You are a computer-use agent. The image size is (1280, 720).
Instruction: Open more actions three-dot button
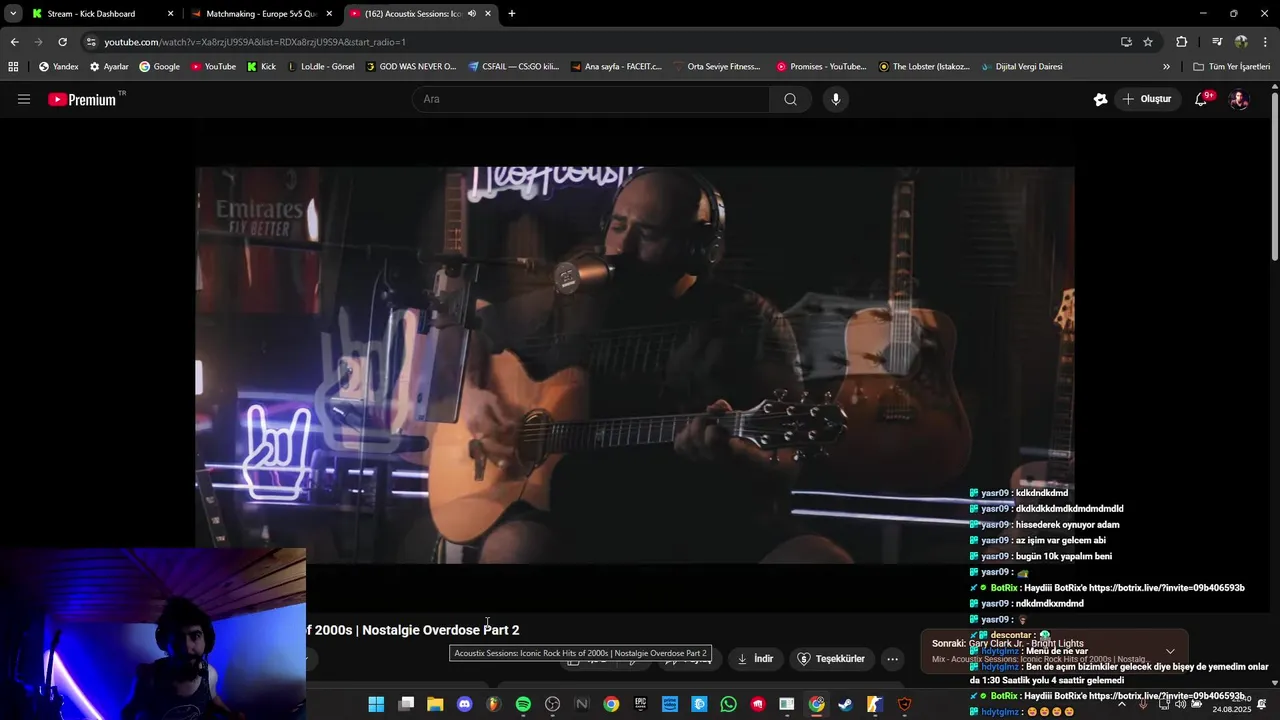pos(892,659)
